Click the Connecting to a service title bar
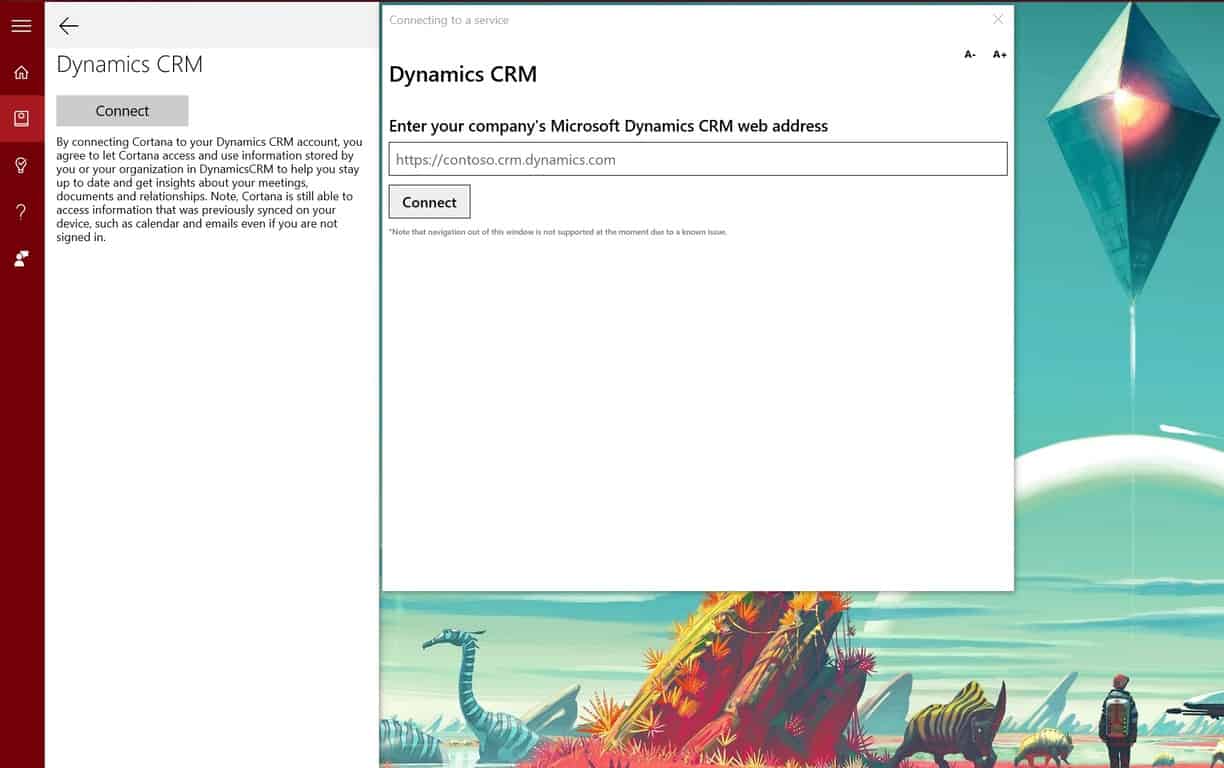 pyautogui.click(x=449, y=19)
